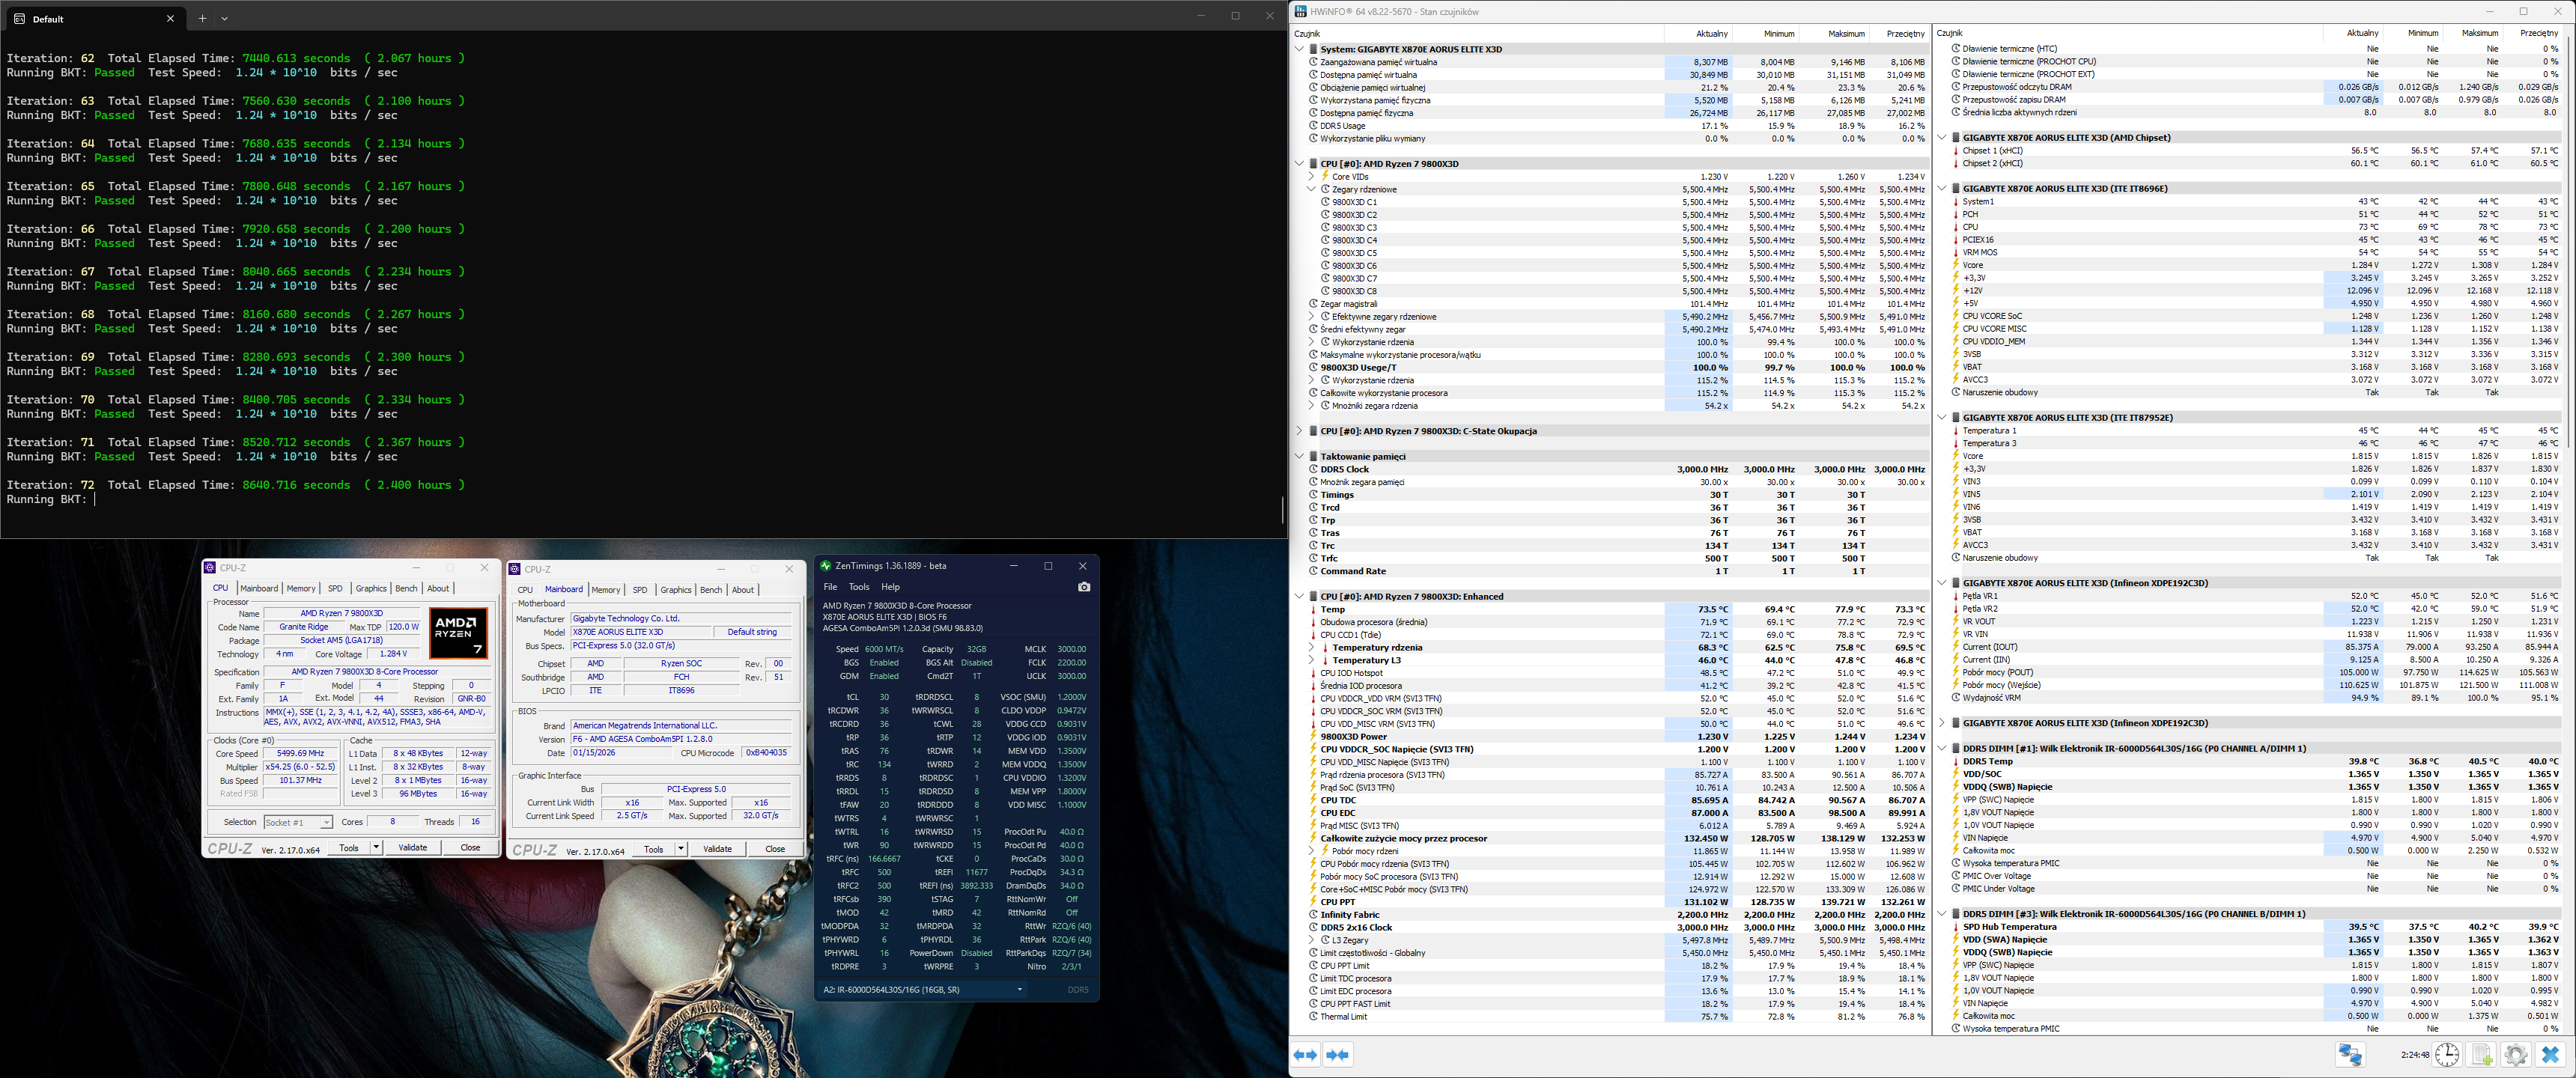The width and height of the screenshot is (2576, 1078).
Task: Collapse the Taktowanie pamięci sensor group
Action: tap(1299, 456)
